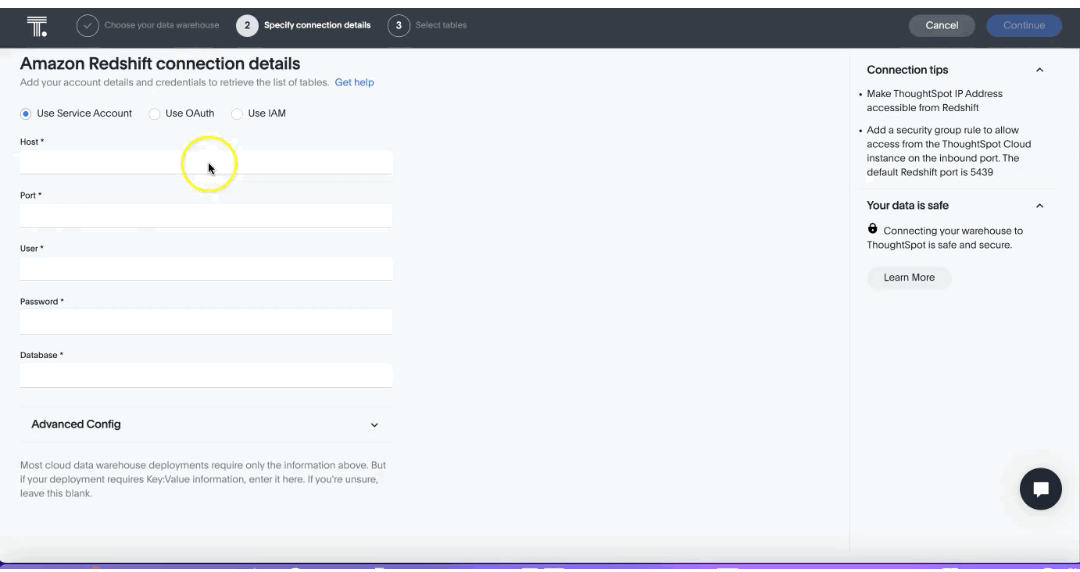Select Use OAuth radio button

(x=154, y=114)
